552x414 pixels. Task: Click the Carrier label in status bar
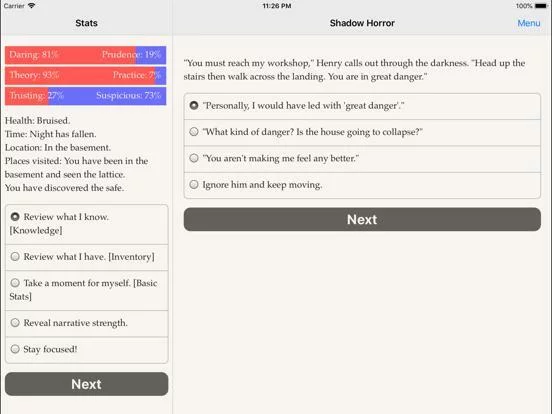tap(14, 6)
